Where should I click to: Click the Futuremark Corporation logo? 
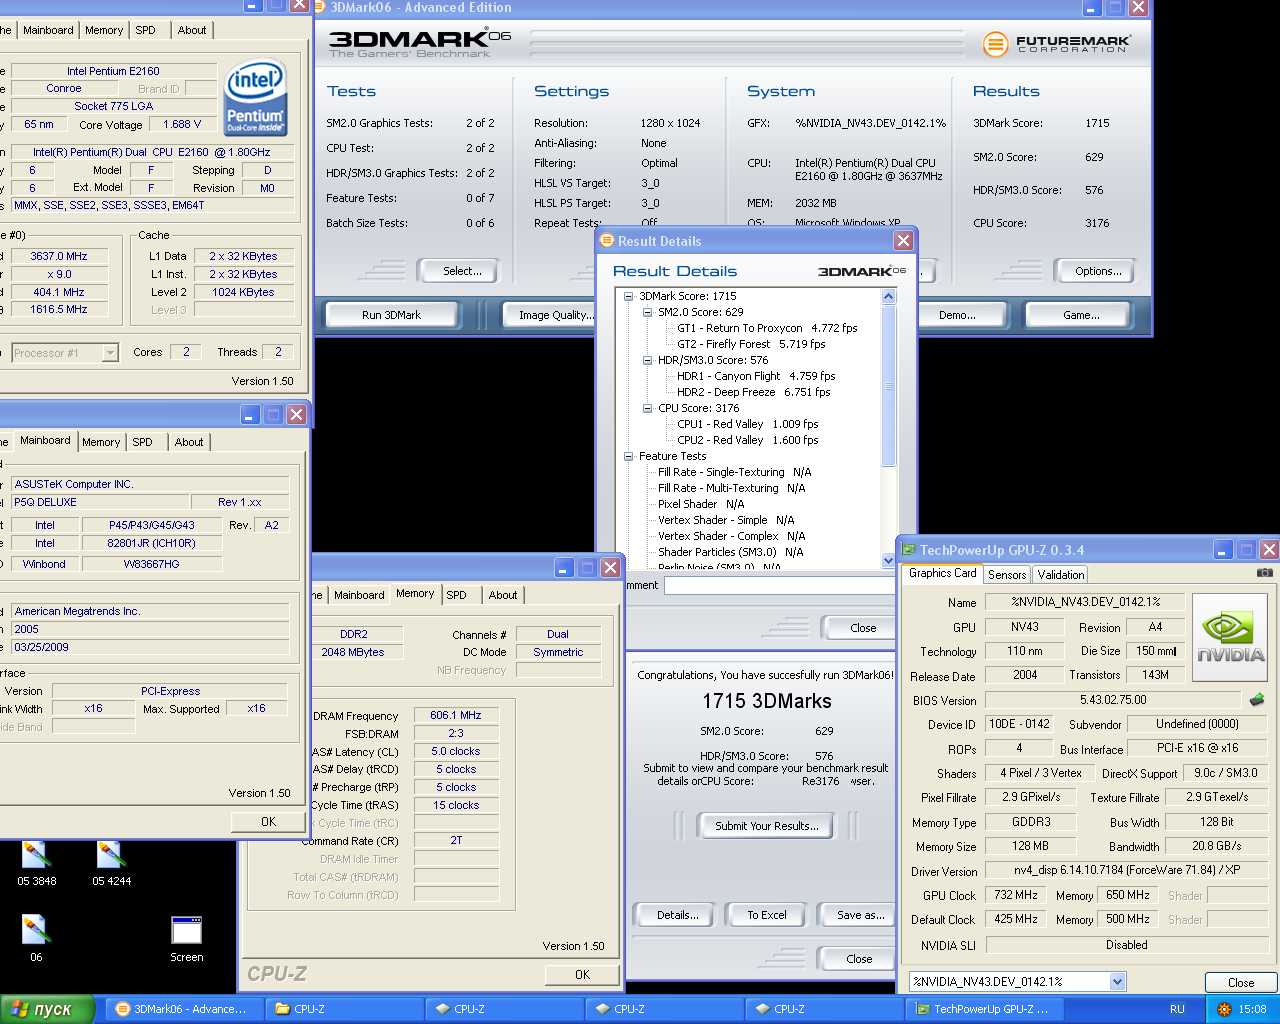click(1057, 44)
